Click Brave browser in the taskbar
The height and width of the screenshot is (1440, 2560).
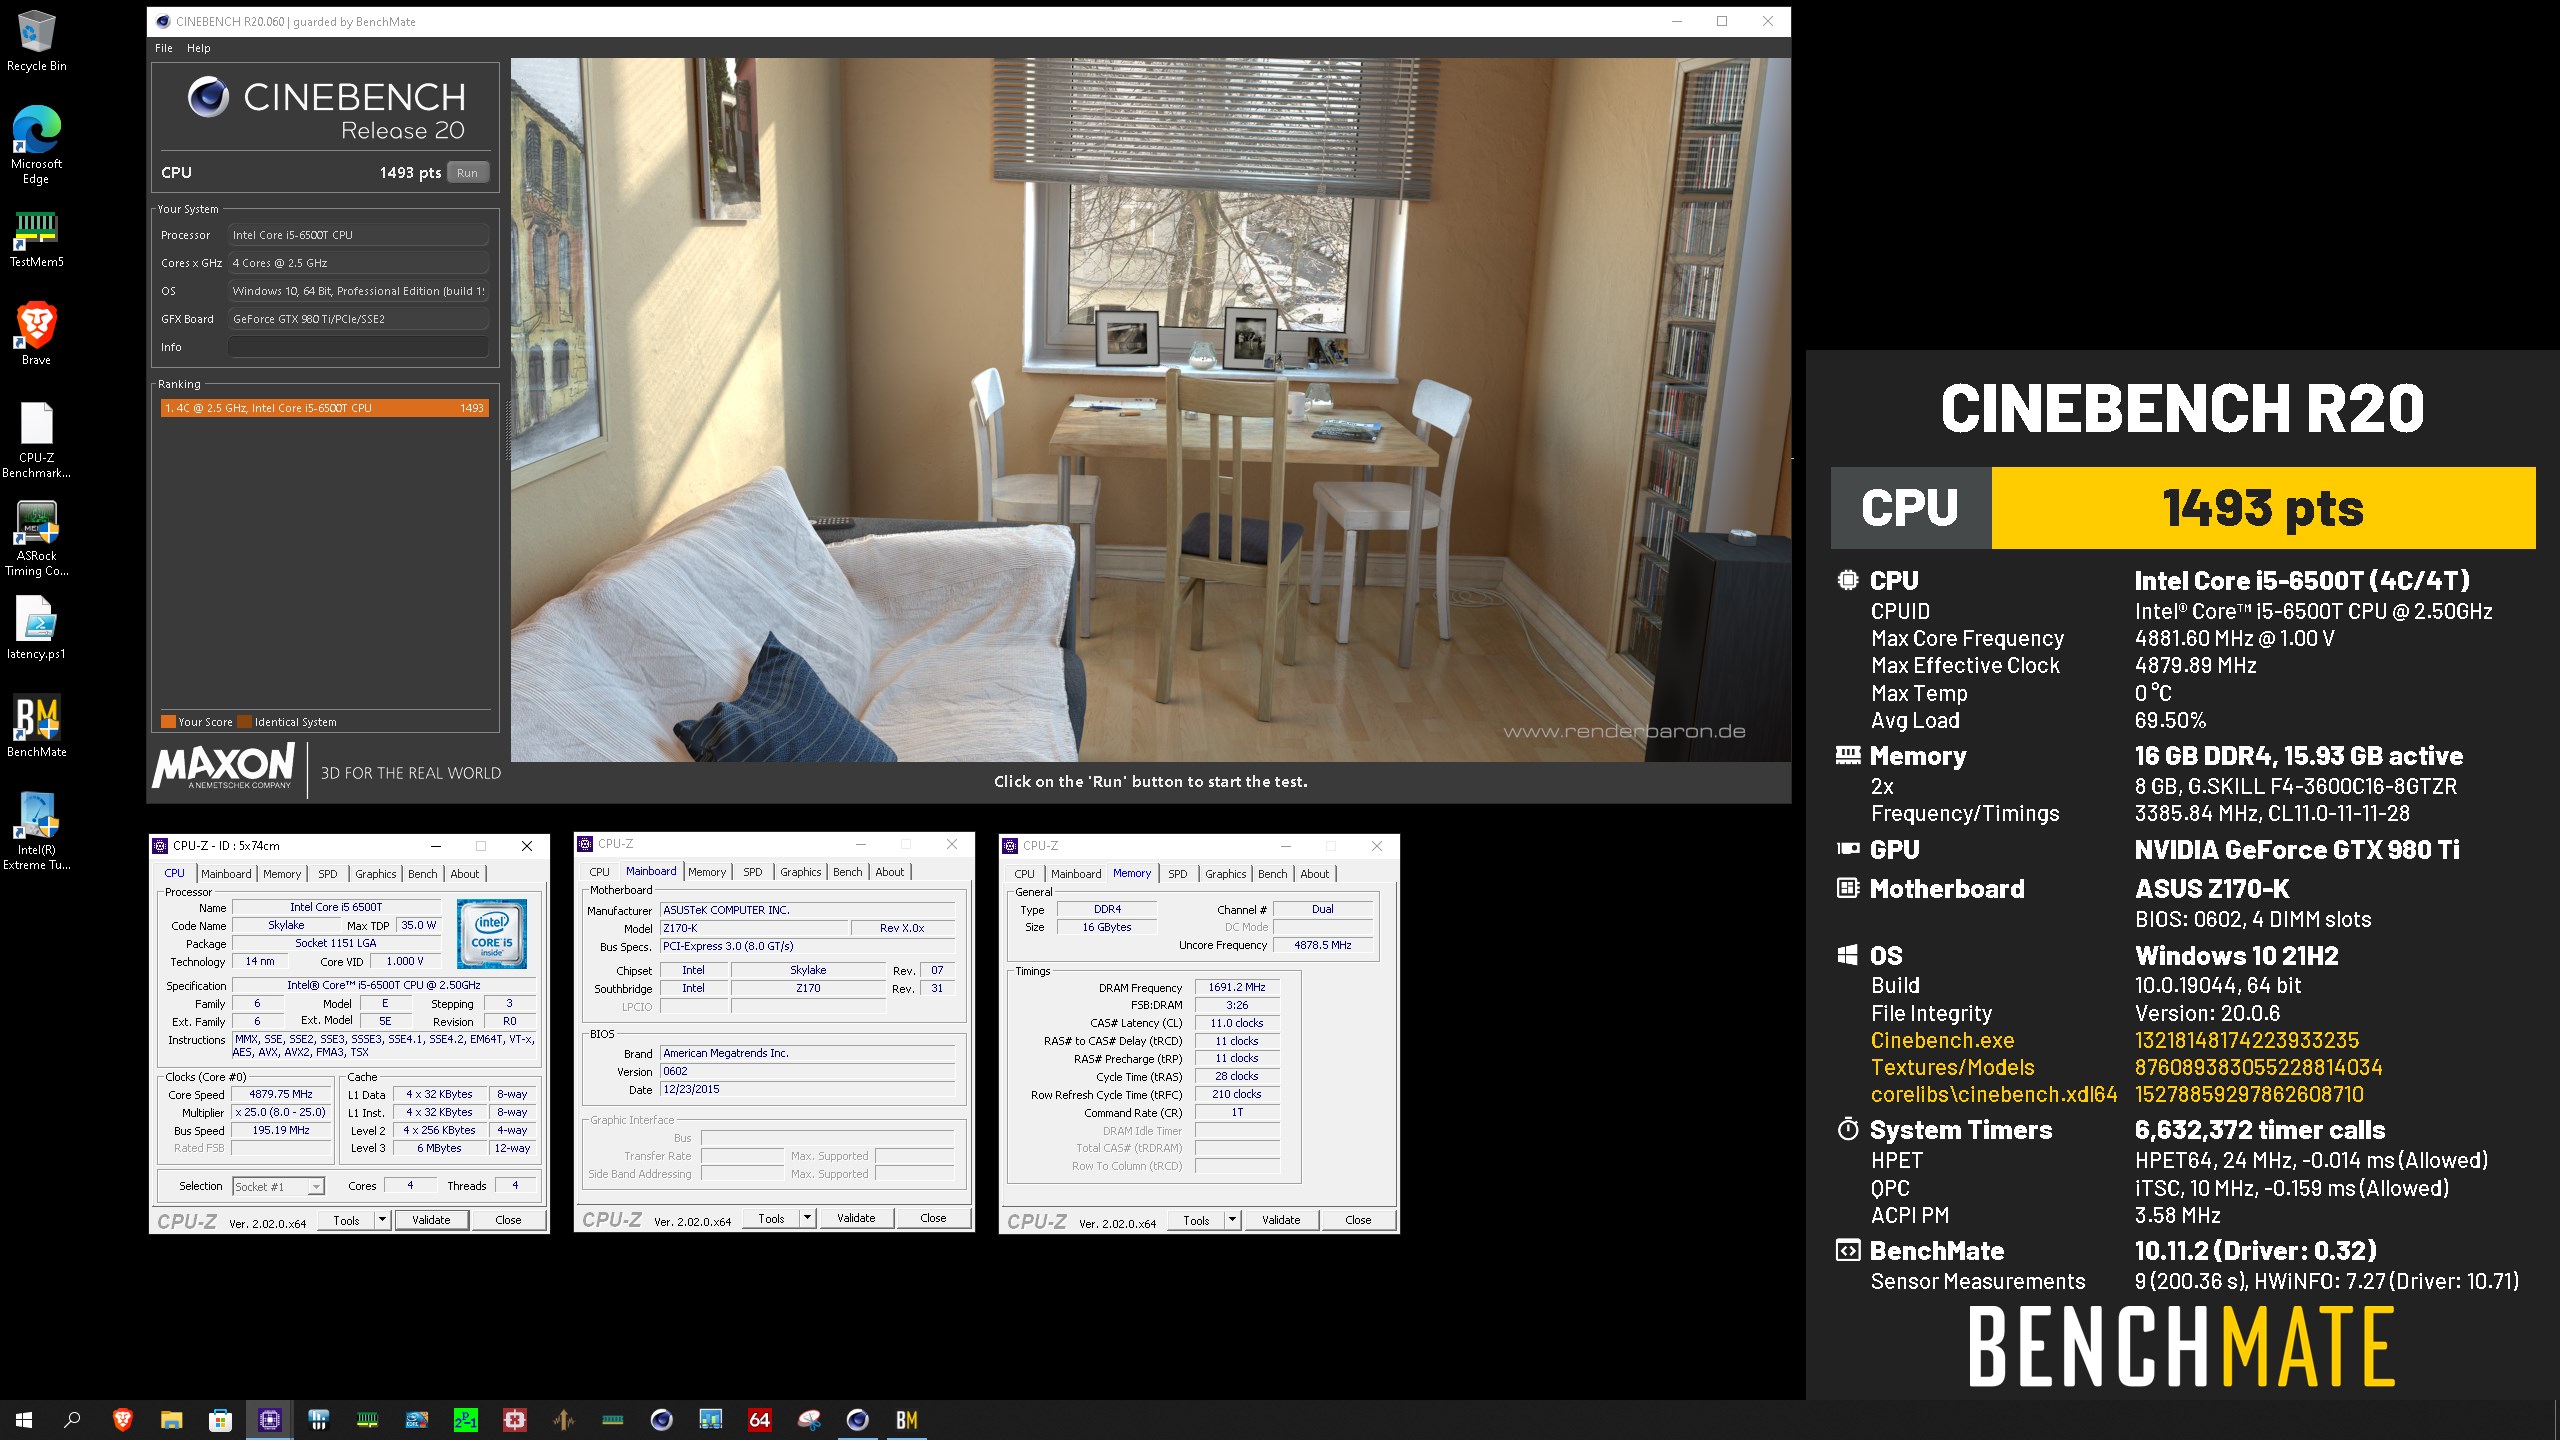coord(122,1419)
